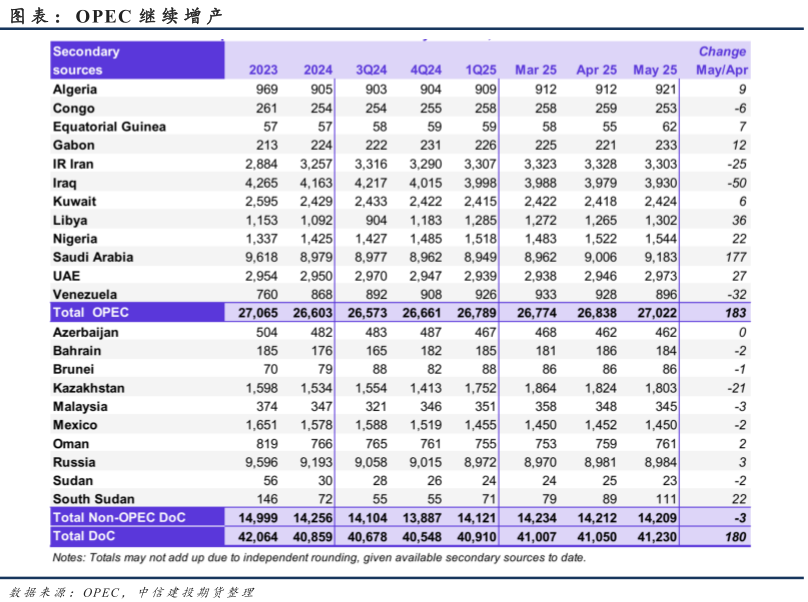Screen dimensions: 808x602
Task: Click the notes line about independent rounding
Action: click(319, 558)
